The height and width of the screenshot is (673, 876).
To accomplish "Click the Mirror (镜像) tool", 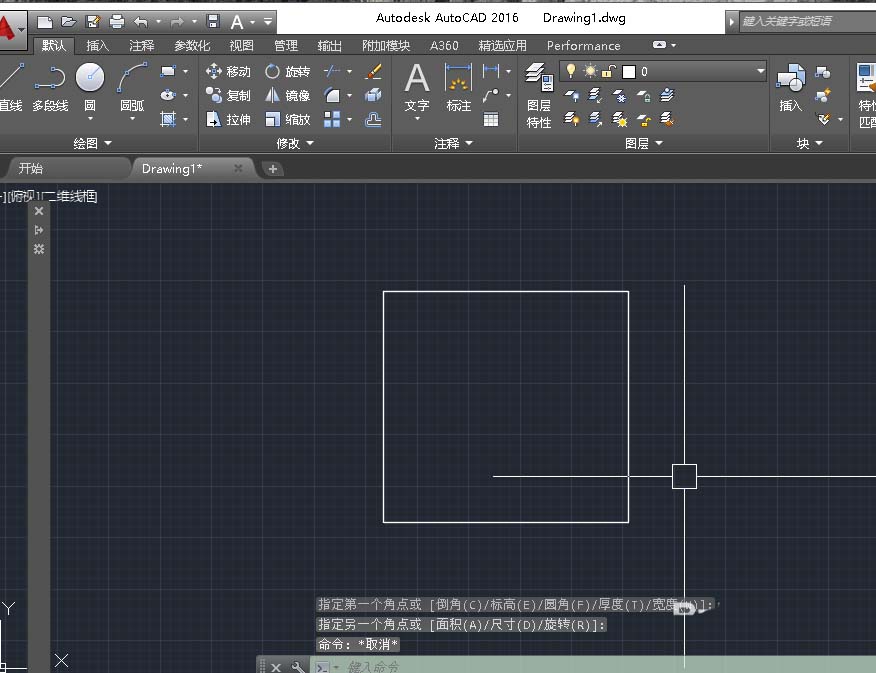I will pyautogui.click(x=287, y=96).
